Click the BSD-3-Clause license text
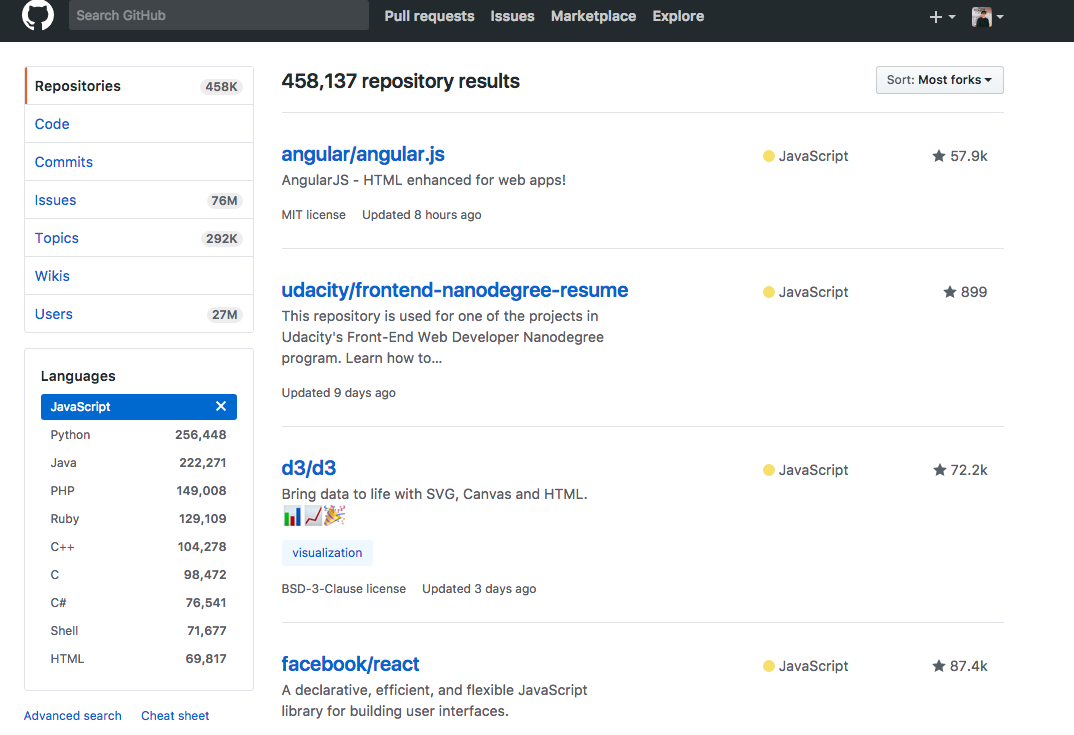Image resolution: width=1074 pixels, height=735 pixels. (x=344, y=588)
